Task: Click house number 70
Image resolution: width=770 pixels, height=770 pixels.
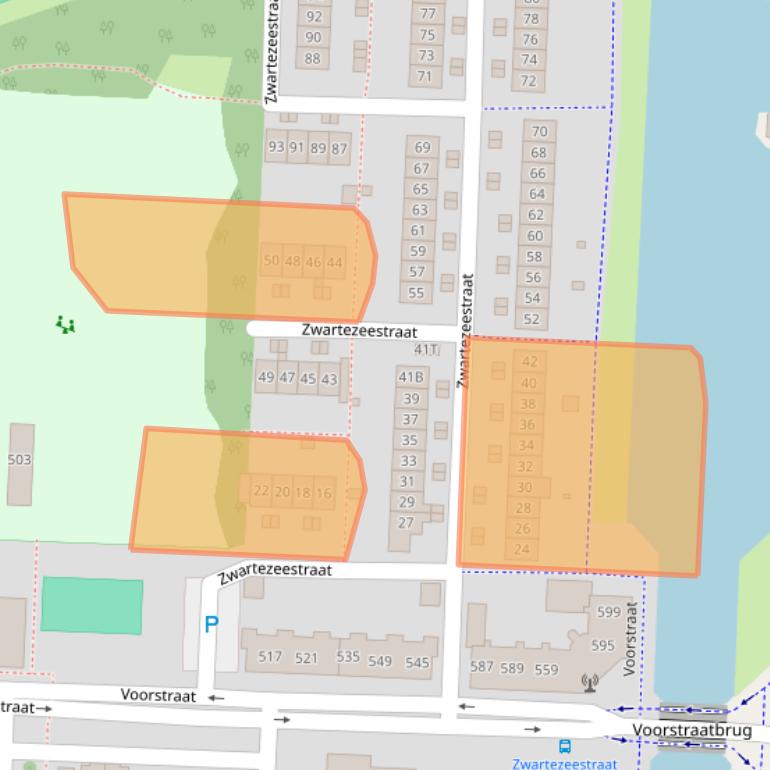Action: [x=540, y=131]
